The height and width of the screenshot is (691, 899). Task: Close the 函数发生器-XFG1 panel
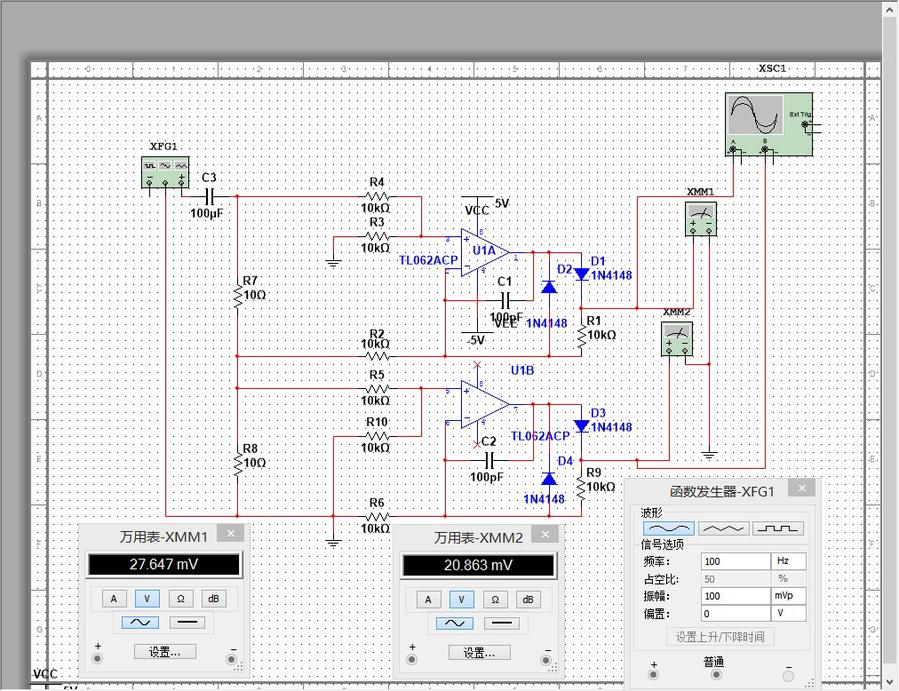click(801, 488)
